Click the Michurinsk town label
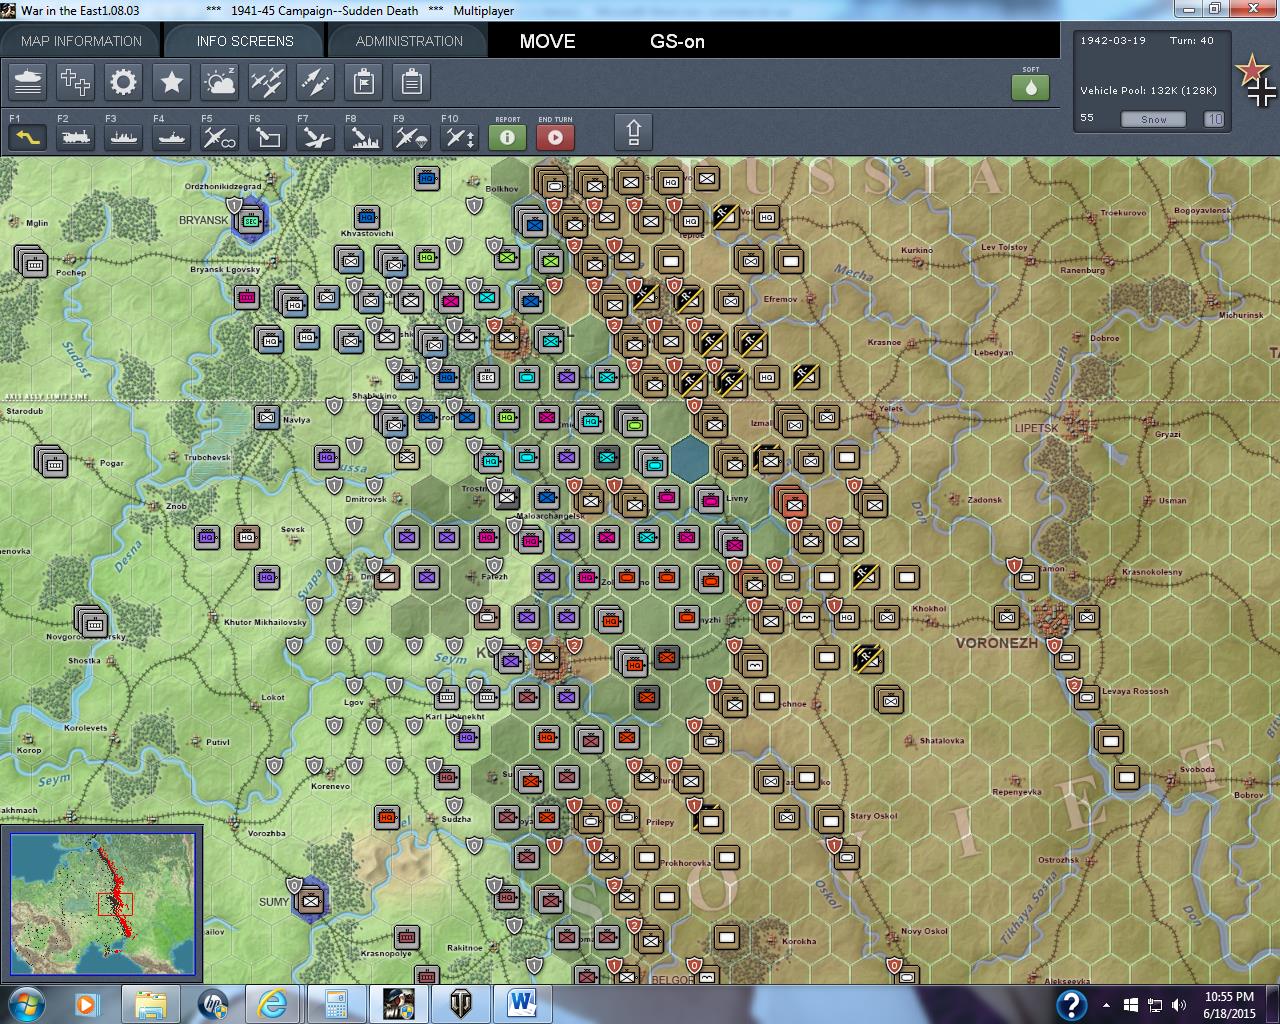Image resolution: width=1280 pixels, height=1024 pixels. point(1241,315)
